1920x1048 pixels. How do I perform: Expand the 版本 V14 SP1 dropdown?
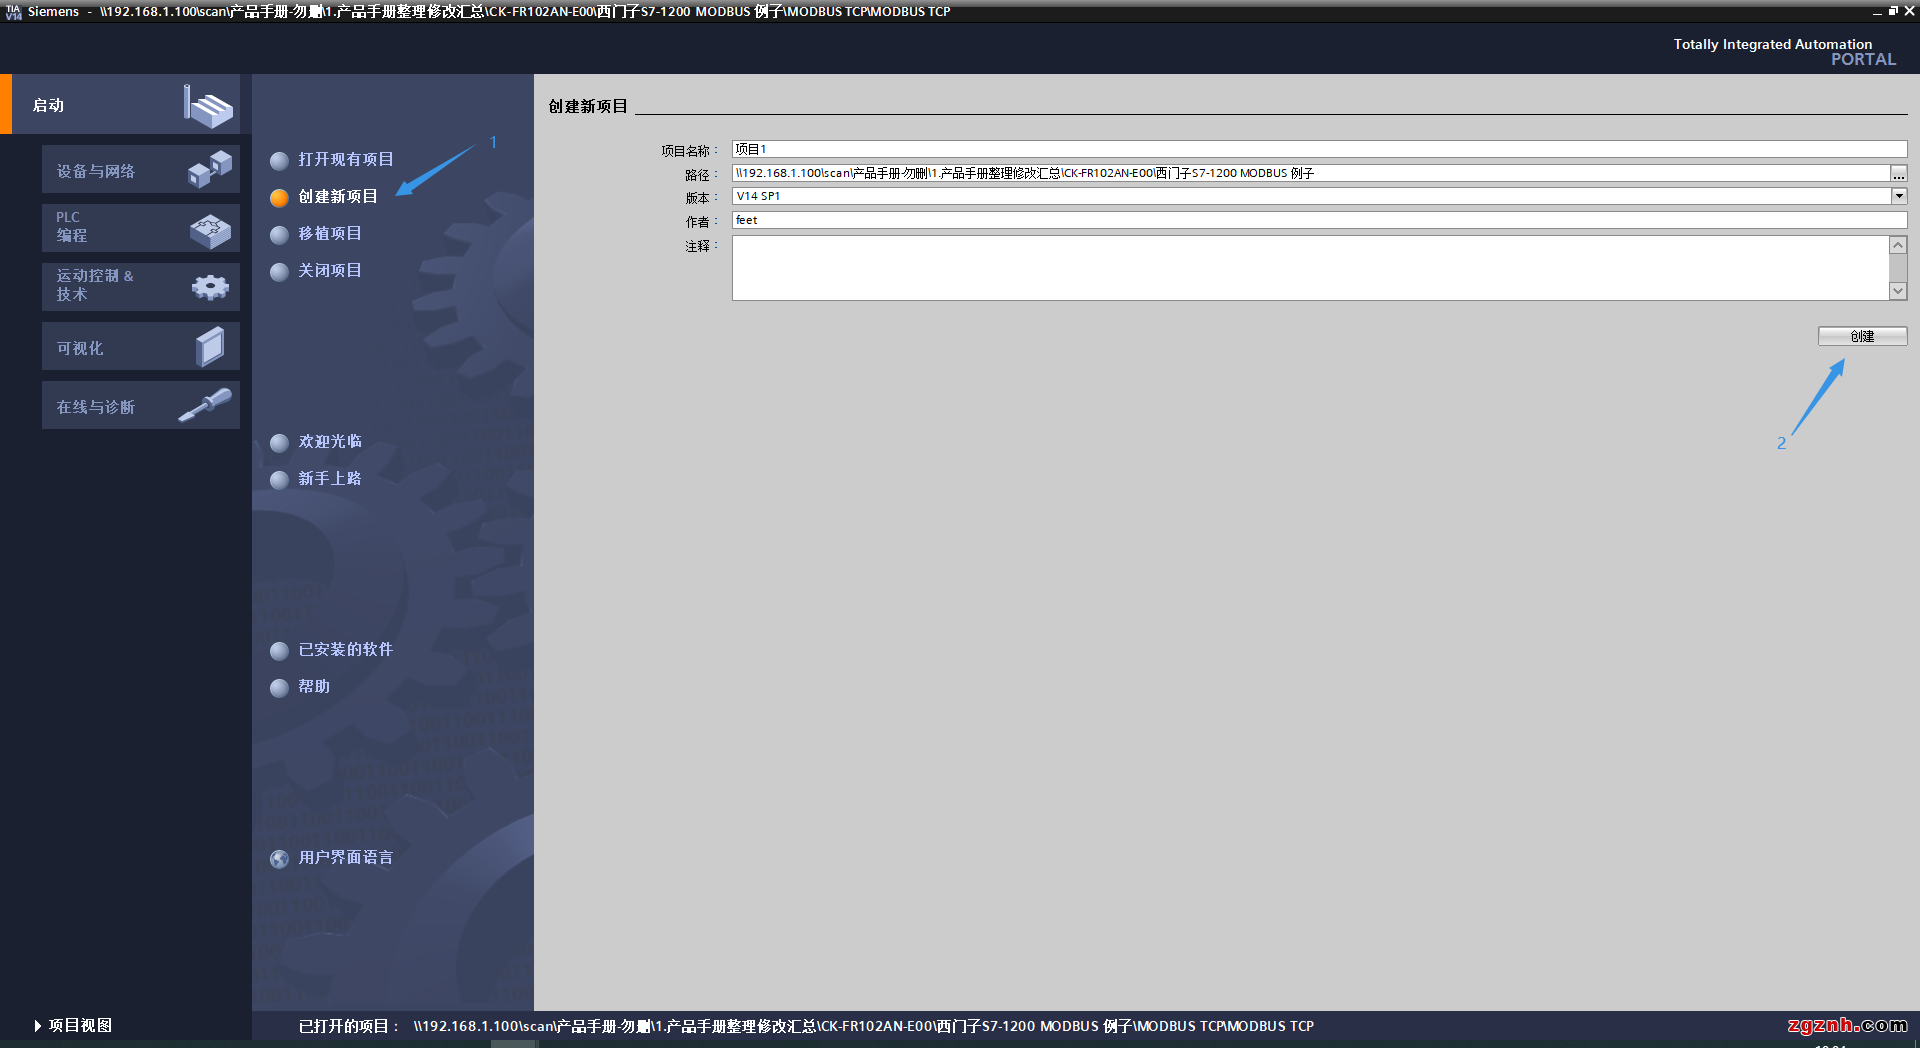click(x=1898, y=196)
